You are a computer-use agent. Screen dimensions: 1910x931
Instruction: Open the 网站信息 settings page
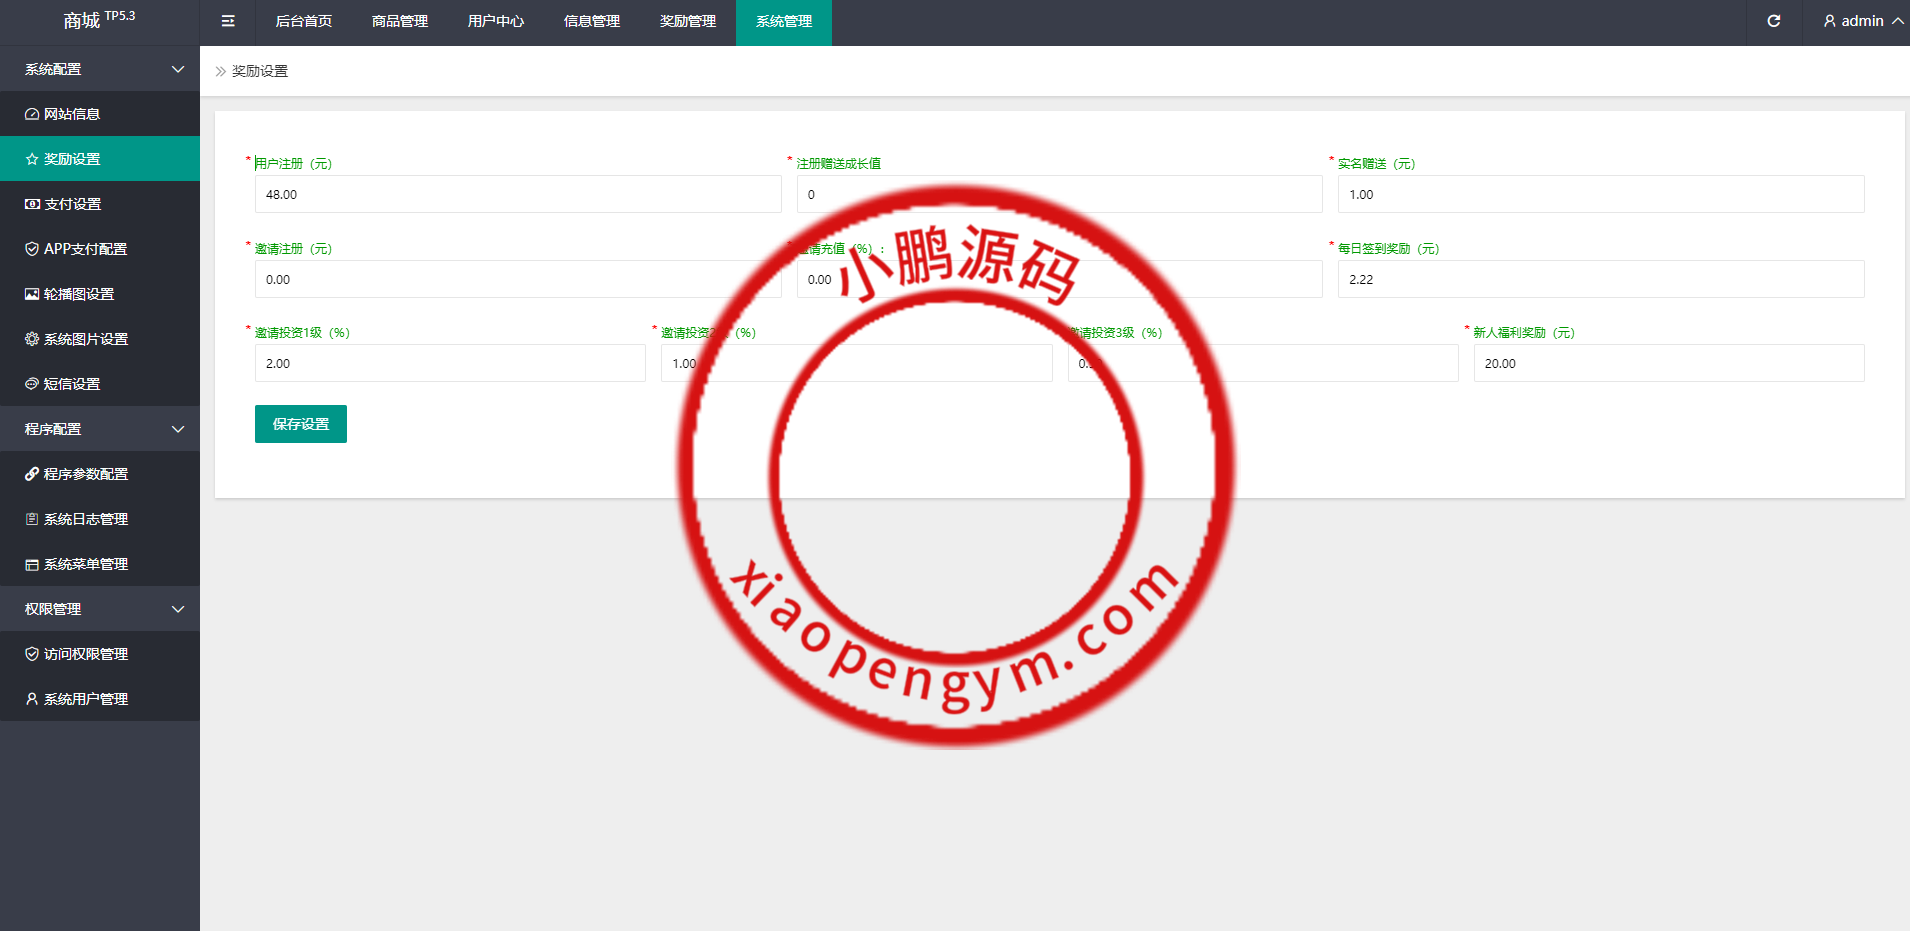(x=70, y=113)
